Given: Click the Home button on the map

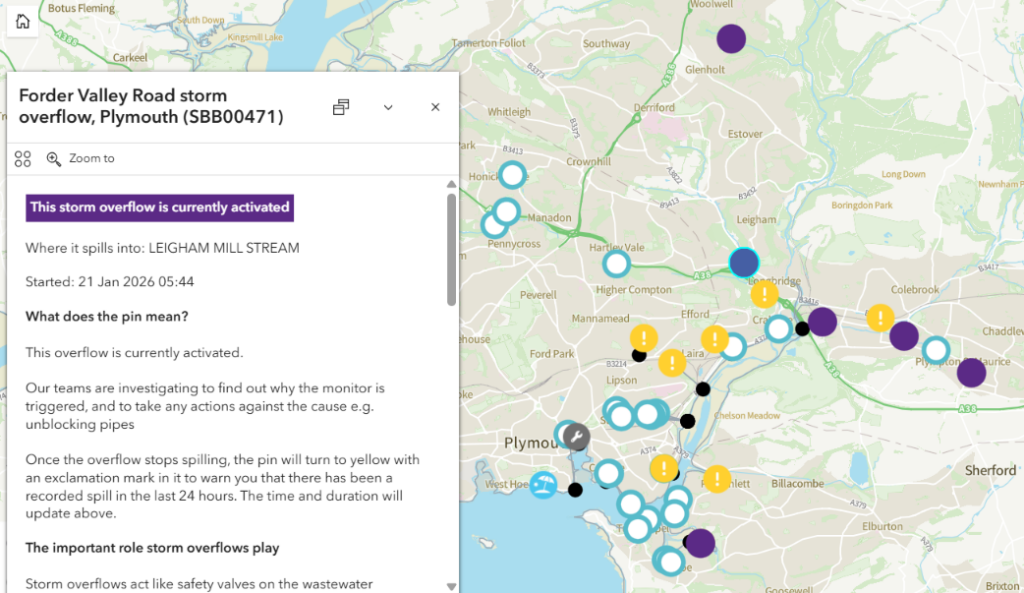Looking at the screenshot, I should click(x=22, y=23).
